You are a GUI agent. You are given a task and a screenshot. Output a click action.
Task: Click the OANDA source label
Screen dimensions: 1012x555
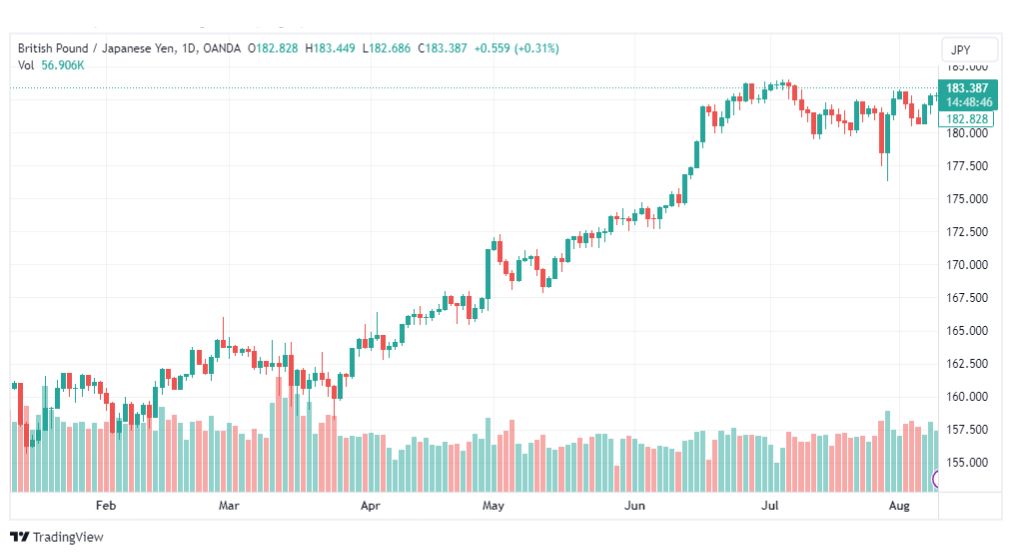pos(221,48)
